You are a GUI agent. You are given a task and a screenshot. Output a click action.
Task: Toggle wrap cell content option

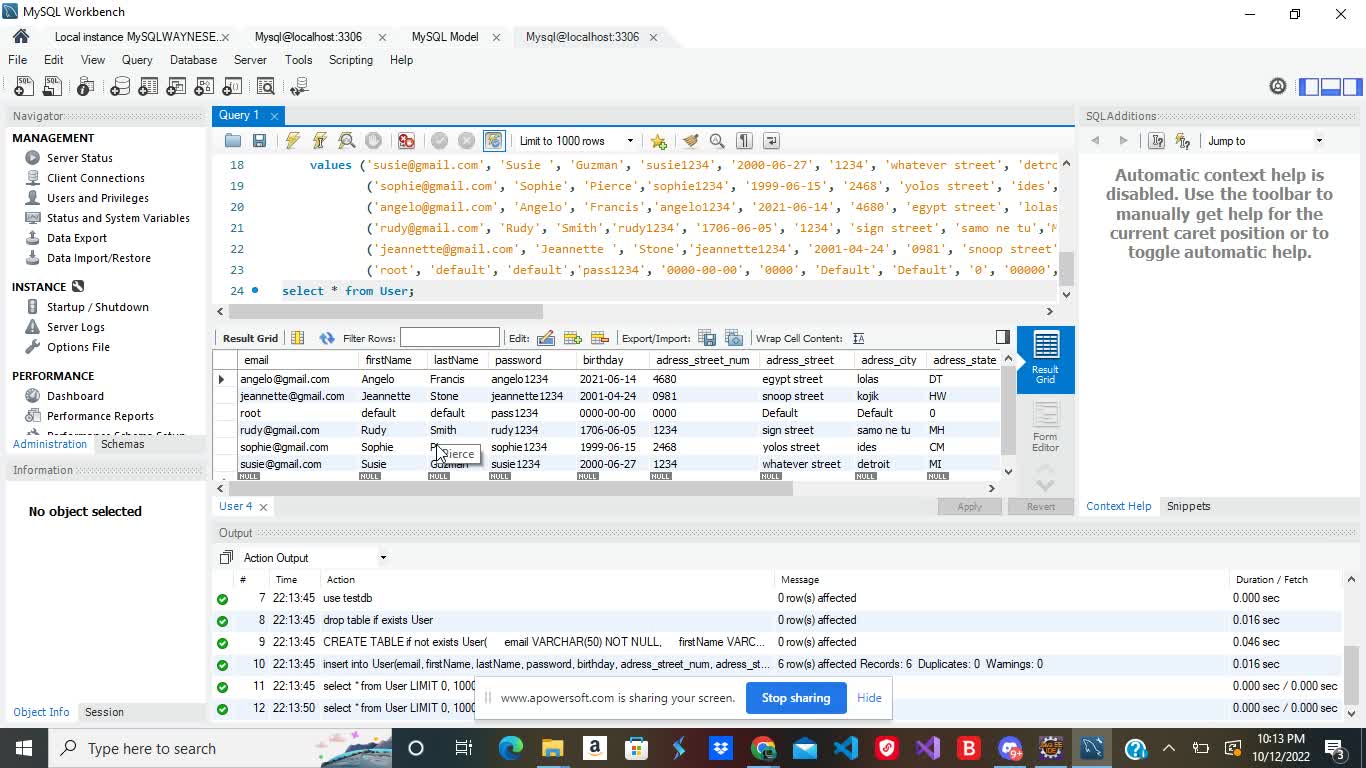(858, 338)
